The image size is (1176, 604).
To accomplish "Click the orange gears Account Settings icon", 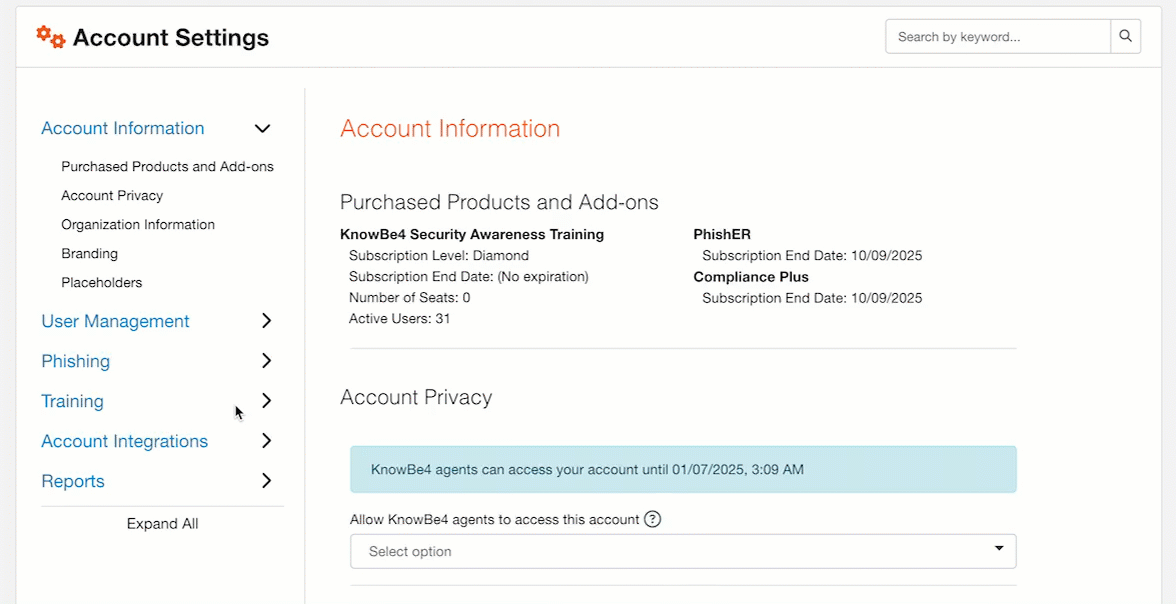I will click(51, 37).
